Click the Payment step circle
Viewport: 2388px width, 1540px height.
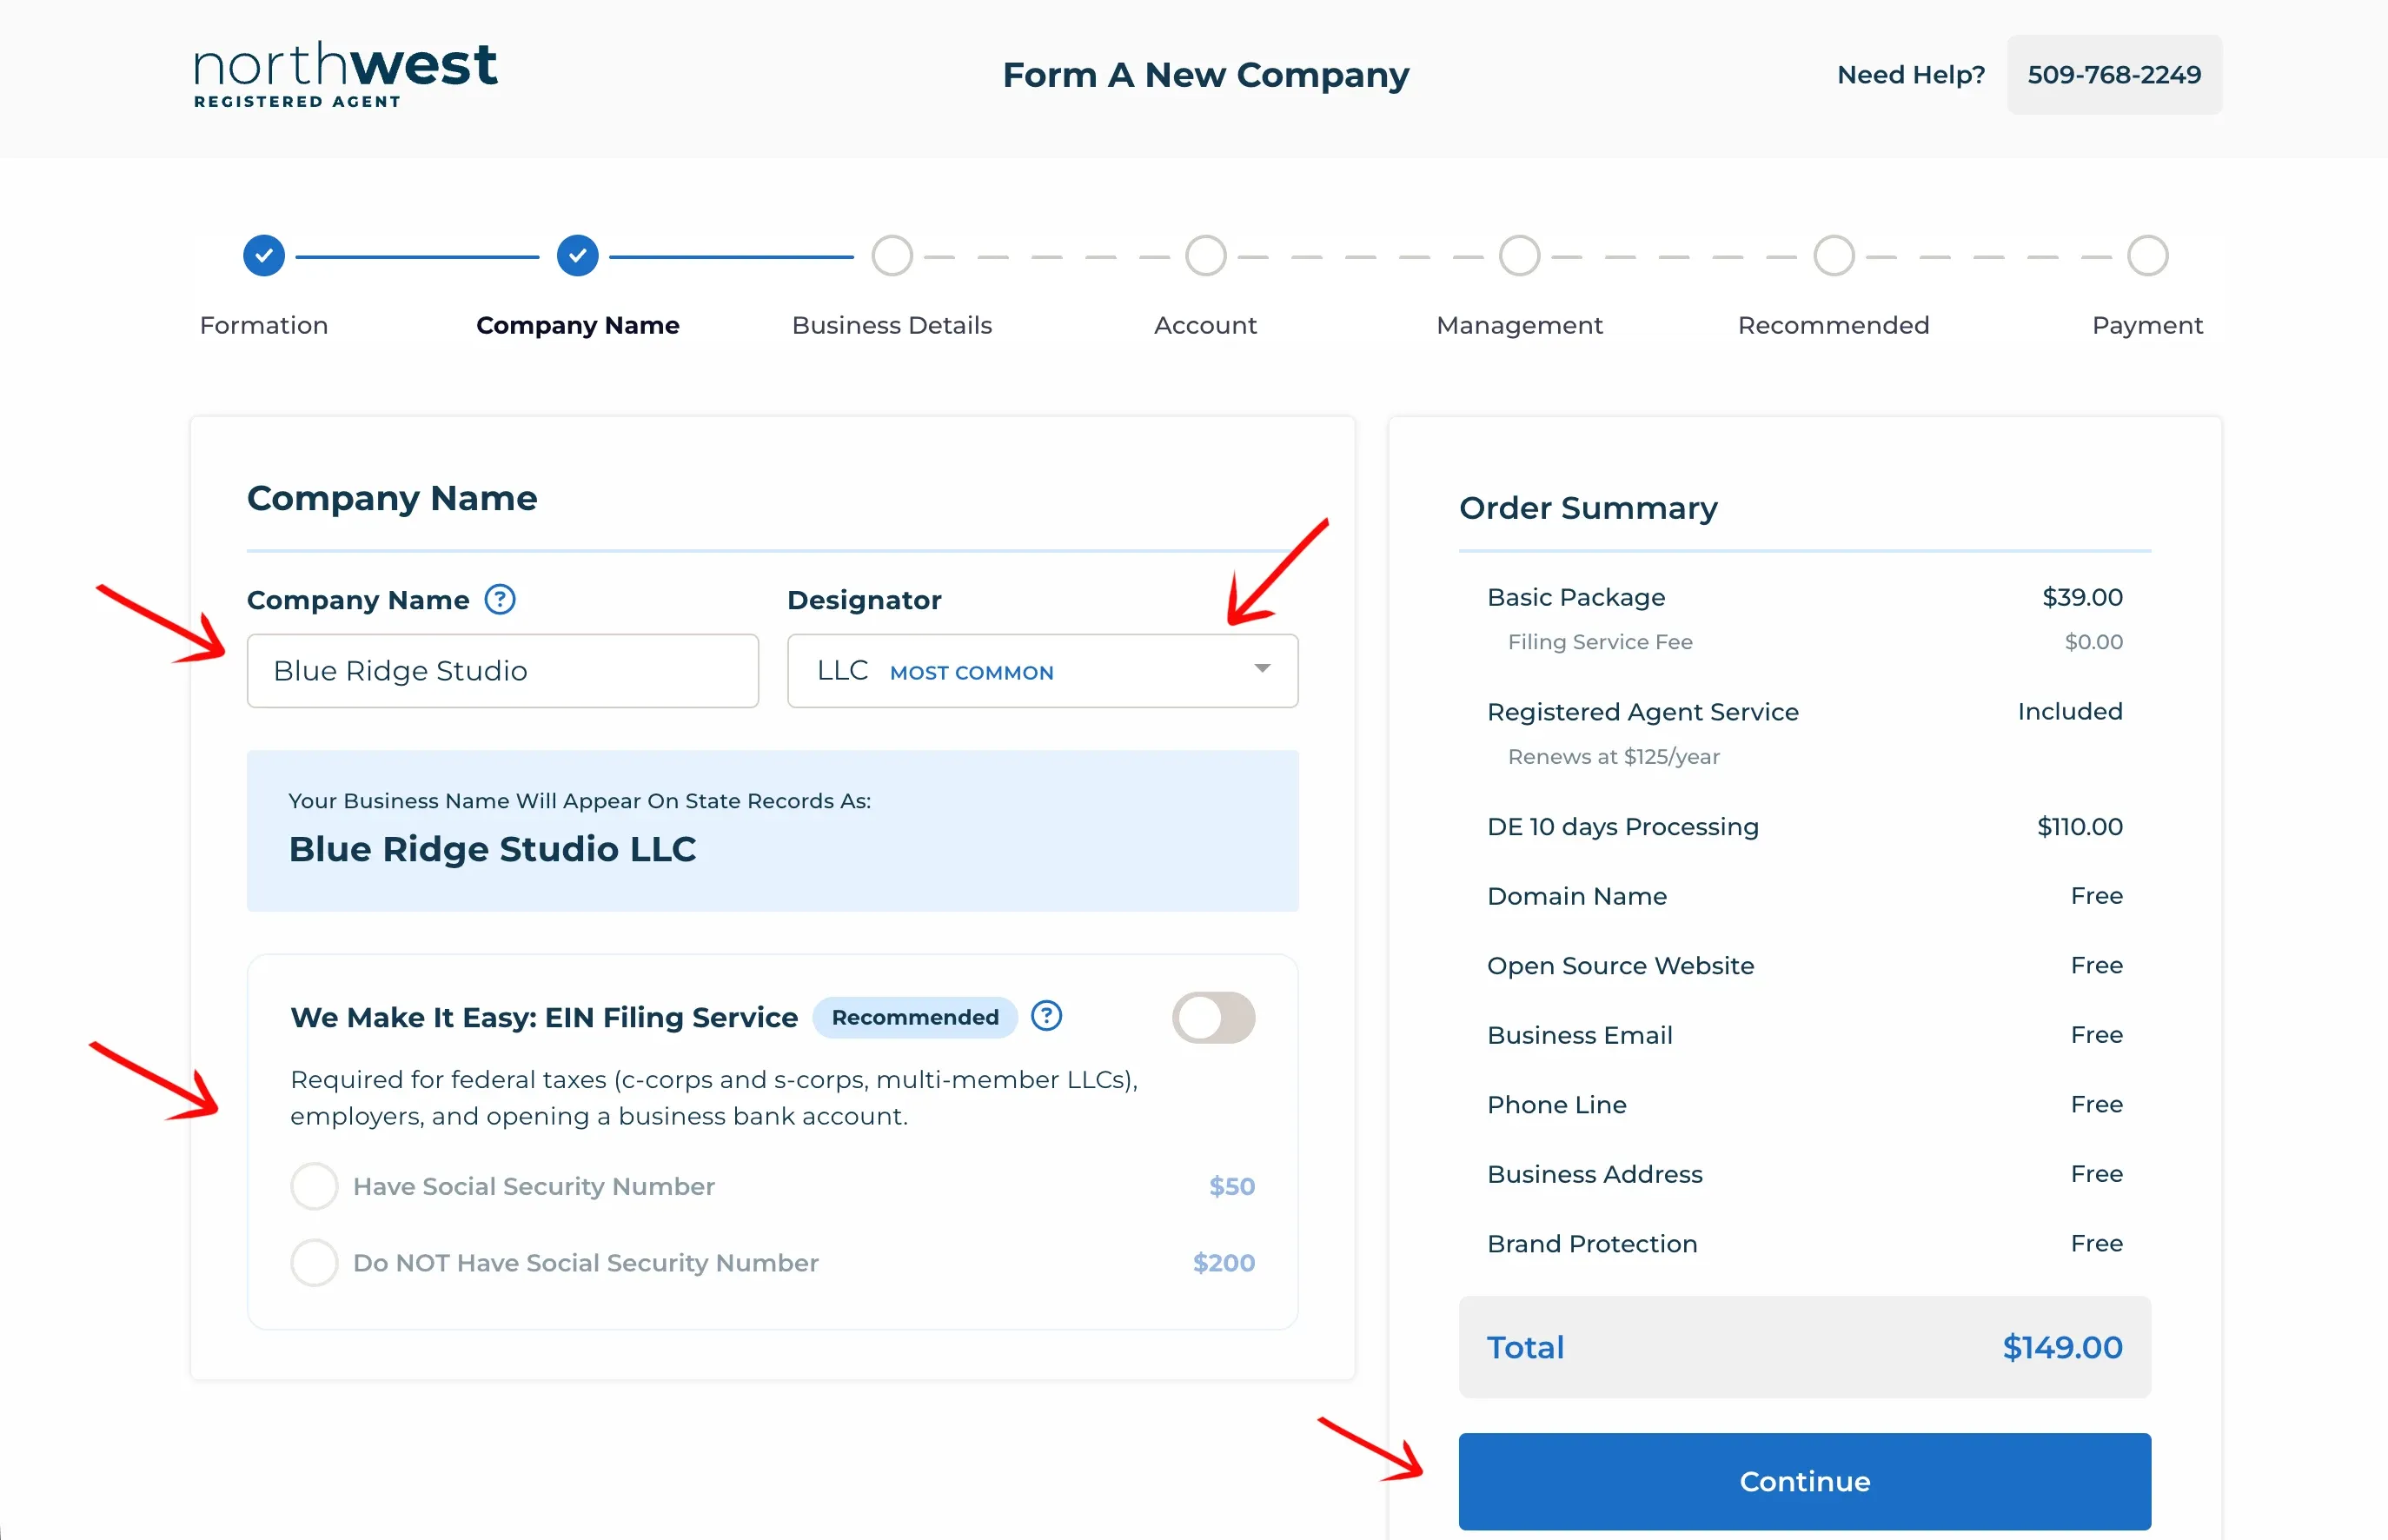pyautogui.click(x=2148, y=256)
